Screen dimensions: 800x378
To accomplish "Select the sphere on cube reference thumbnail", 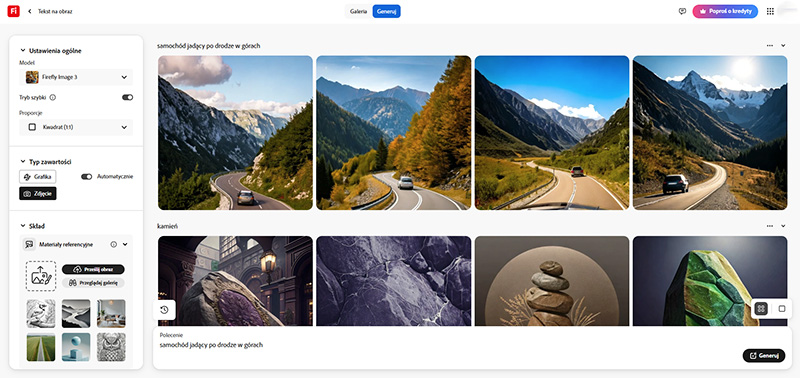I will pyautogui.click(x=76, y=347).
